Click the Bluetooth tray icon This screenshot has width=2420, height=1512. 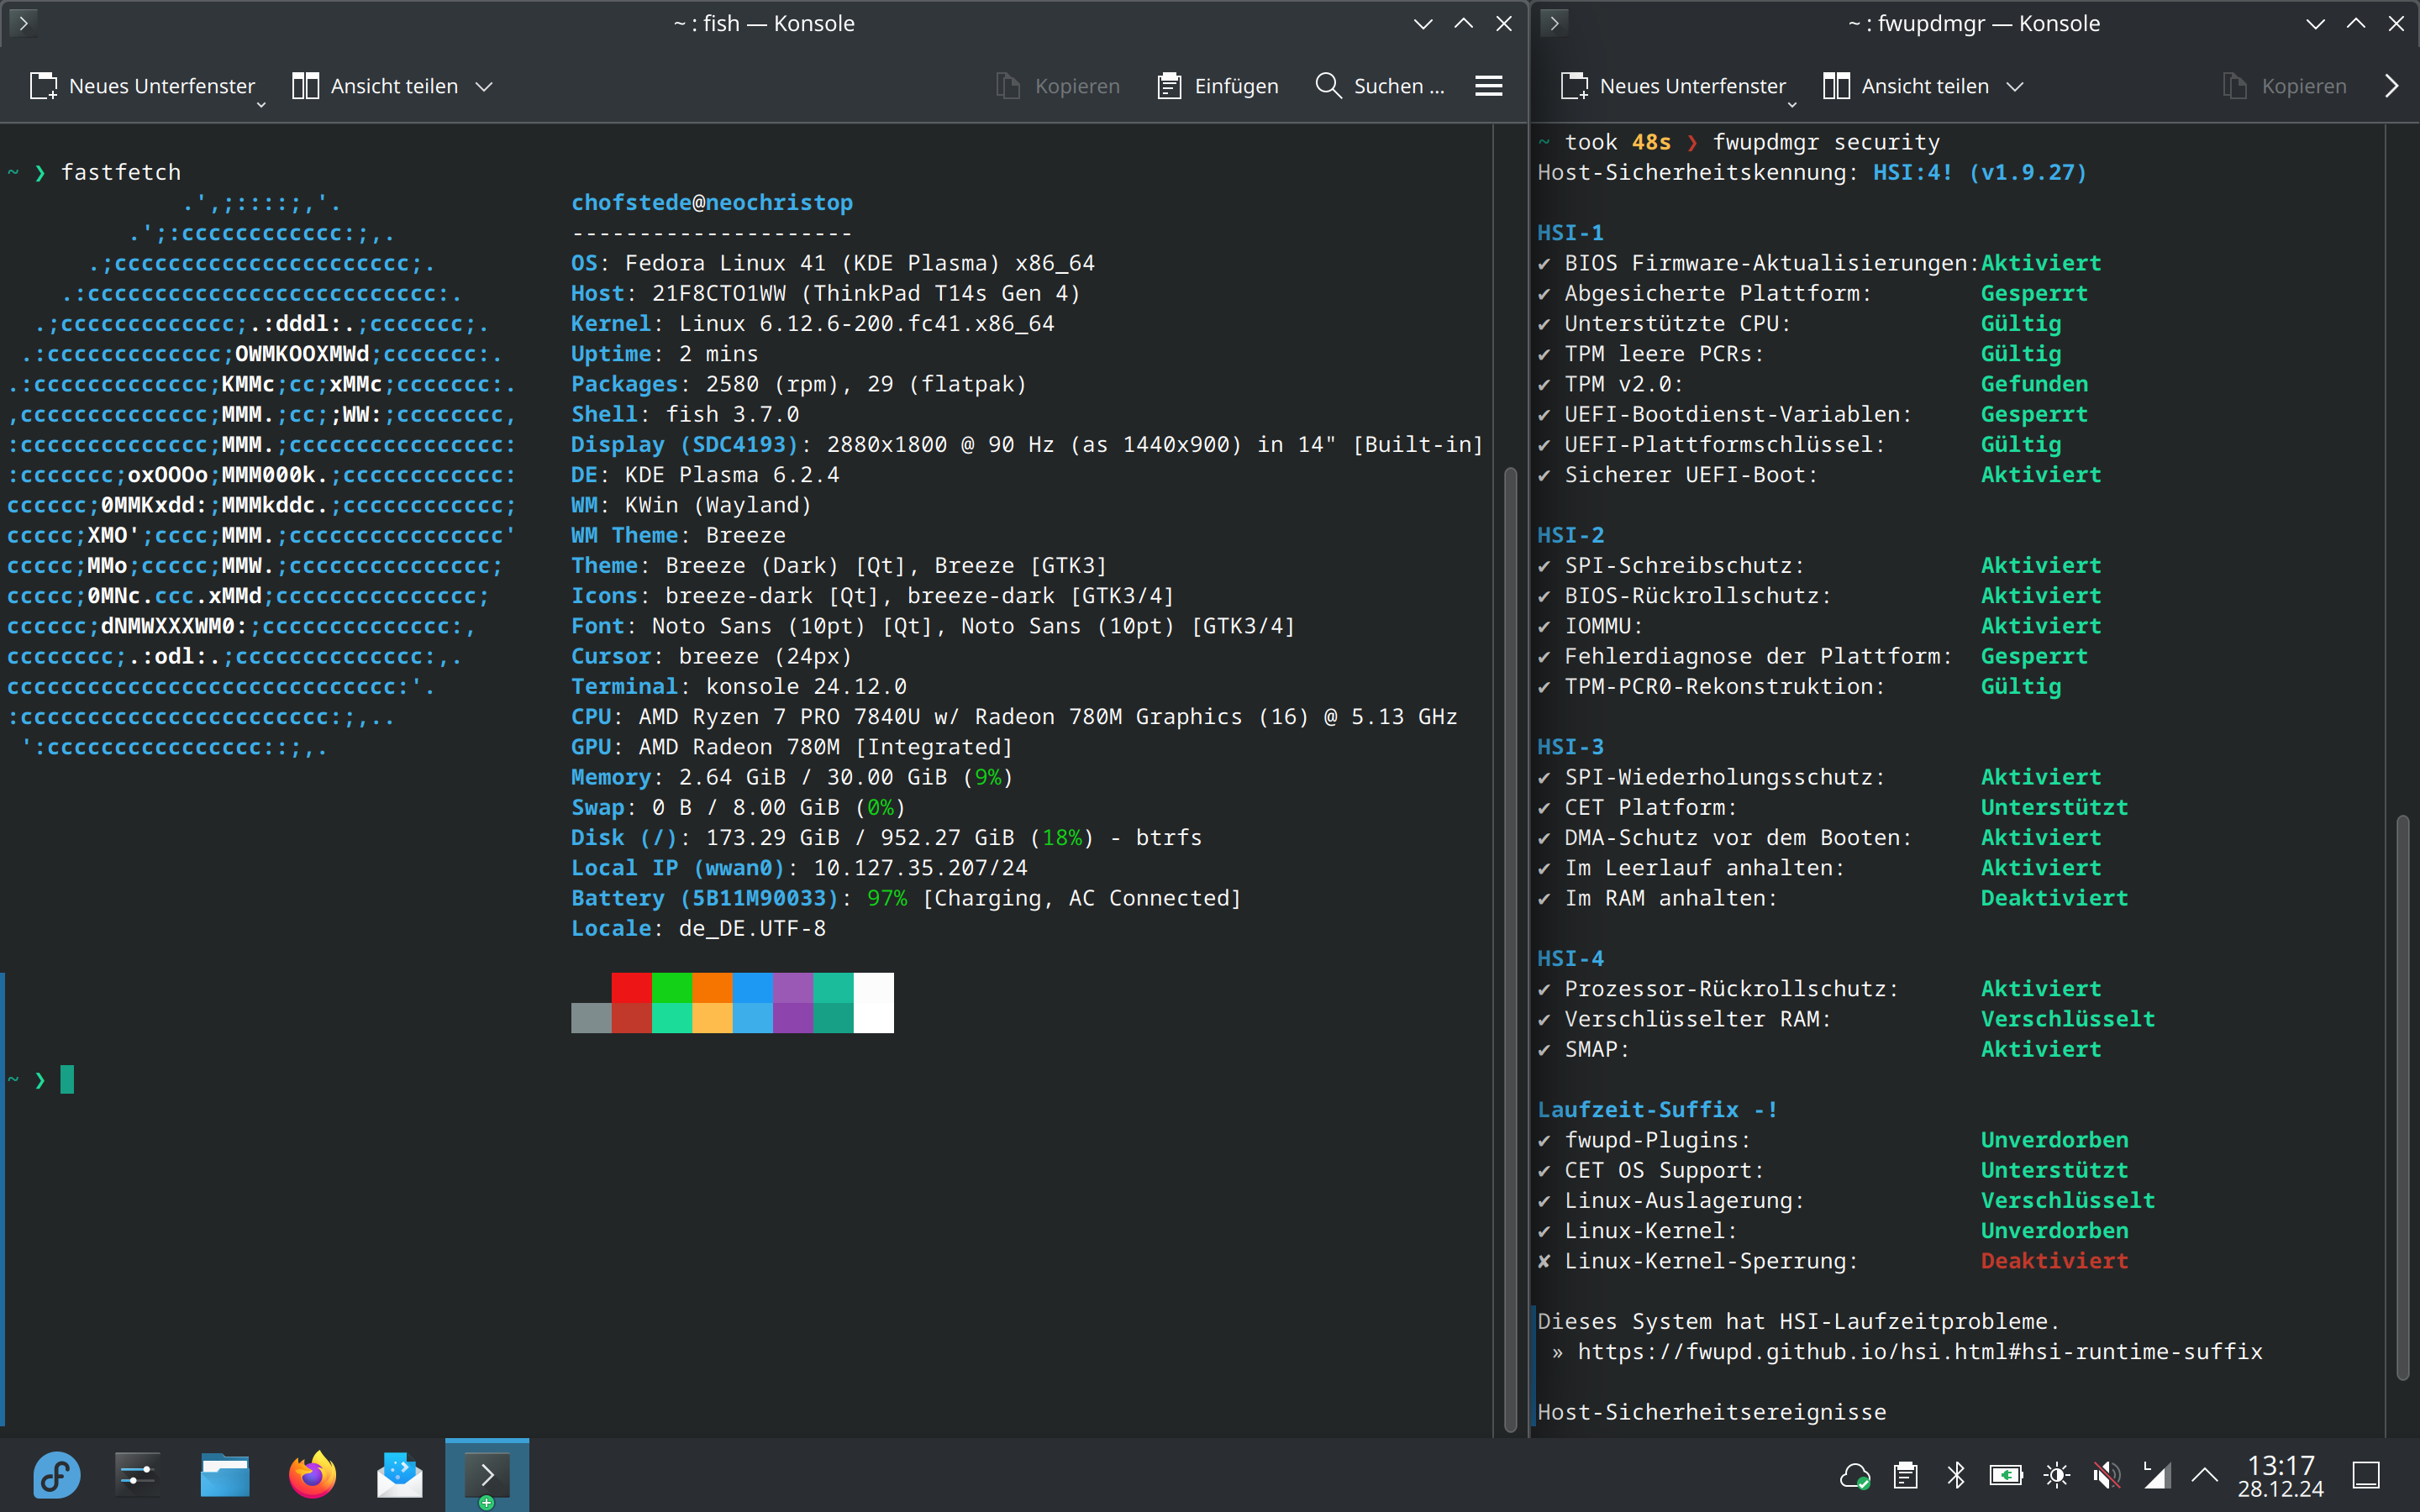1956,1475
